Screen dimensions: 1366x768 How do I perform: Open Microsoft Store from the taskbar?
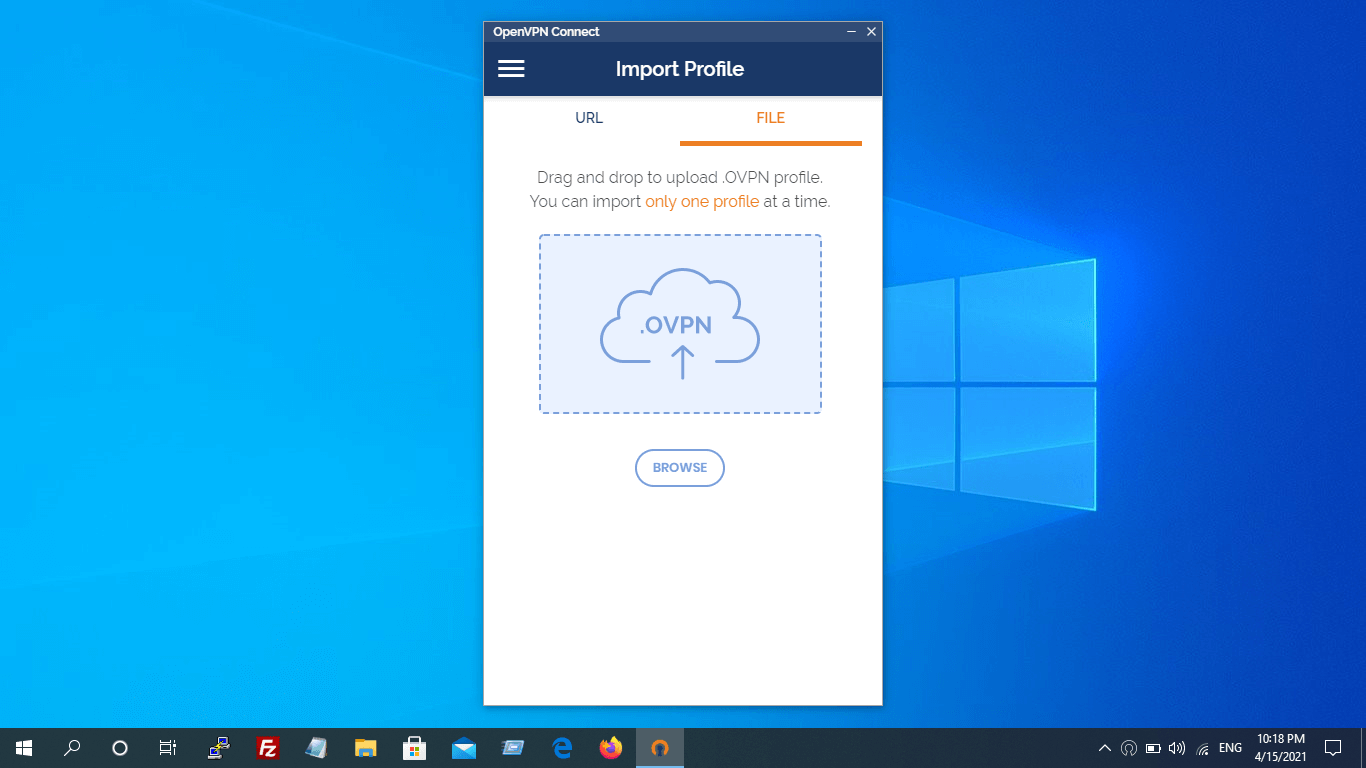coord(414,748)
